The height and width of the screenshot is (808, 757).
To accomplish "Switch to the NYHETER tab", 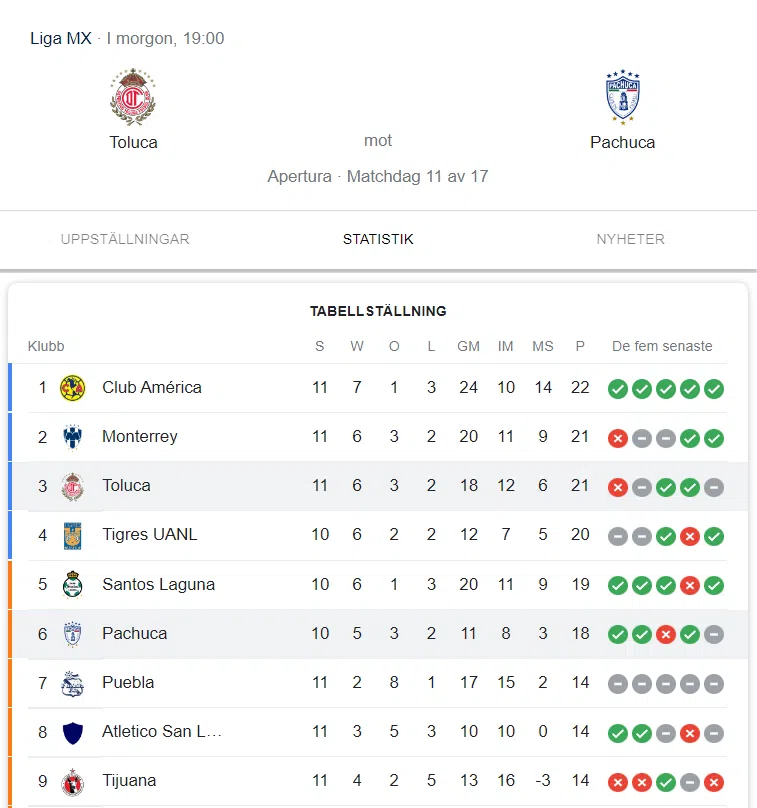I will click(630, 239).
